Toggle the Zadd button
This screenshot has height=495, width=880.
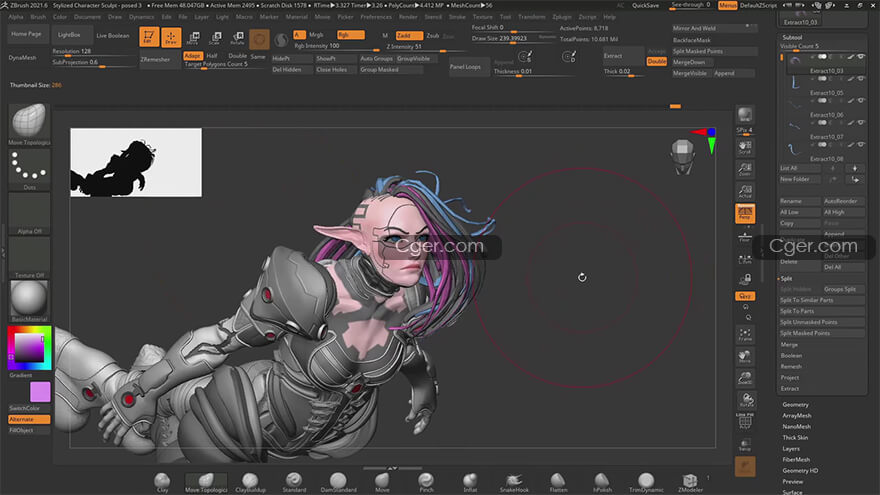click(409, 35)
